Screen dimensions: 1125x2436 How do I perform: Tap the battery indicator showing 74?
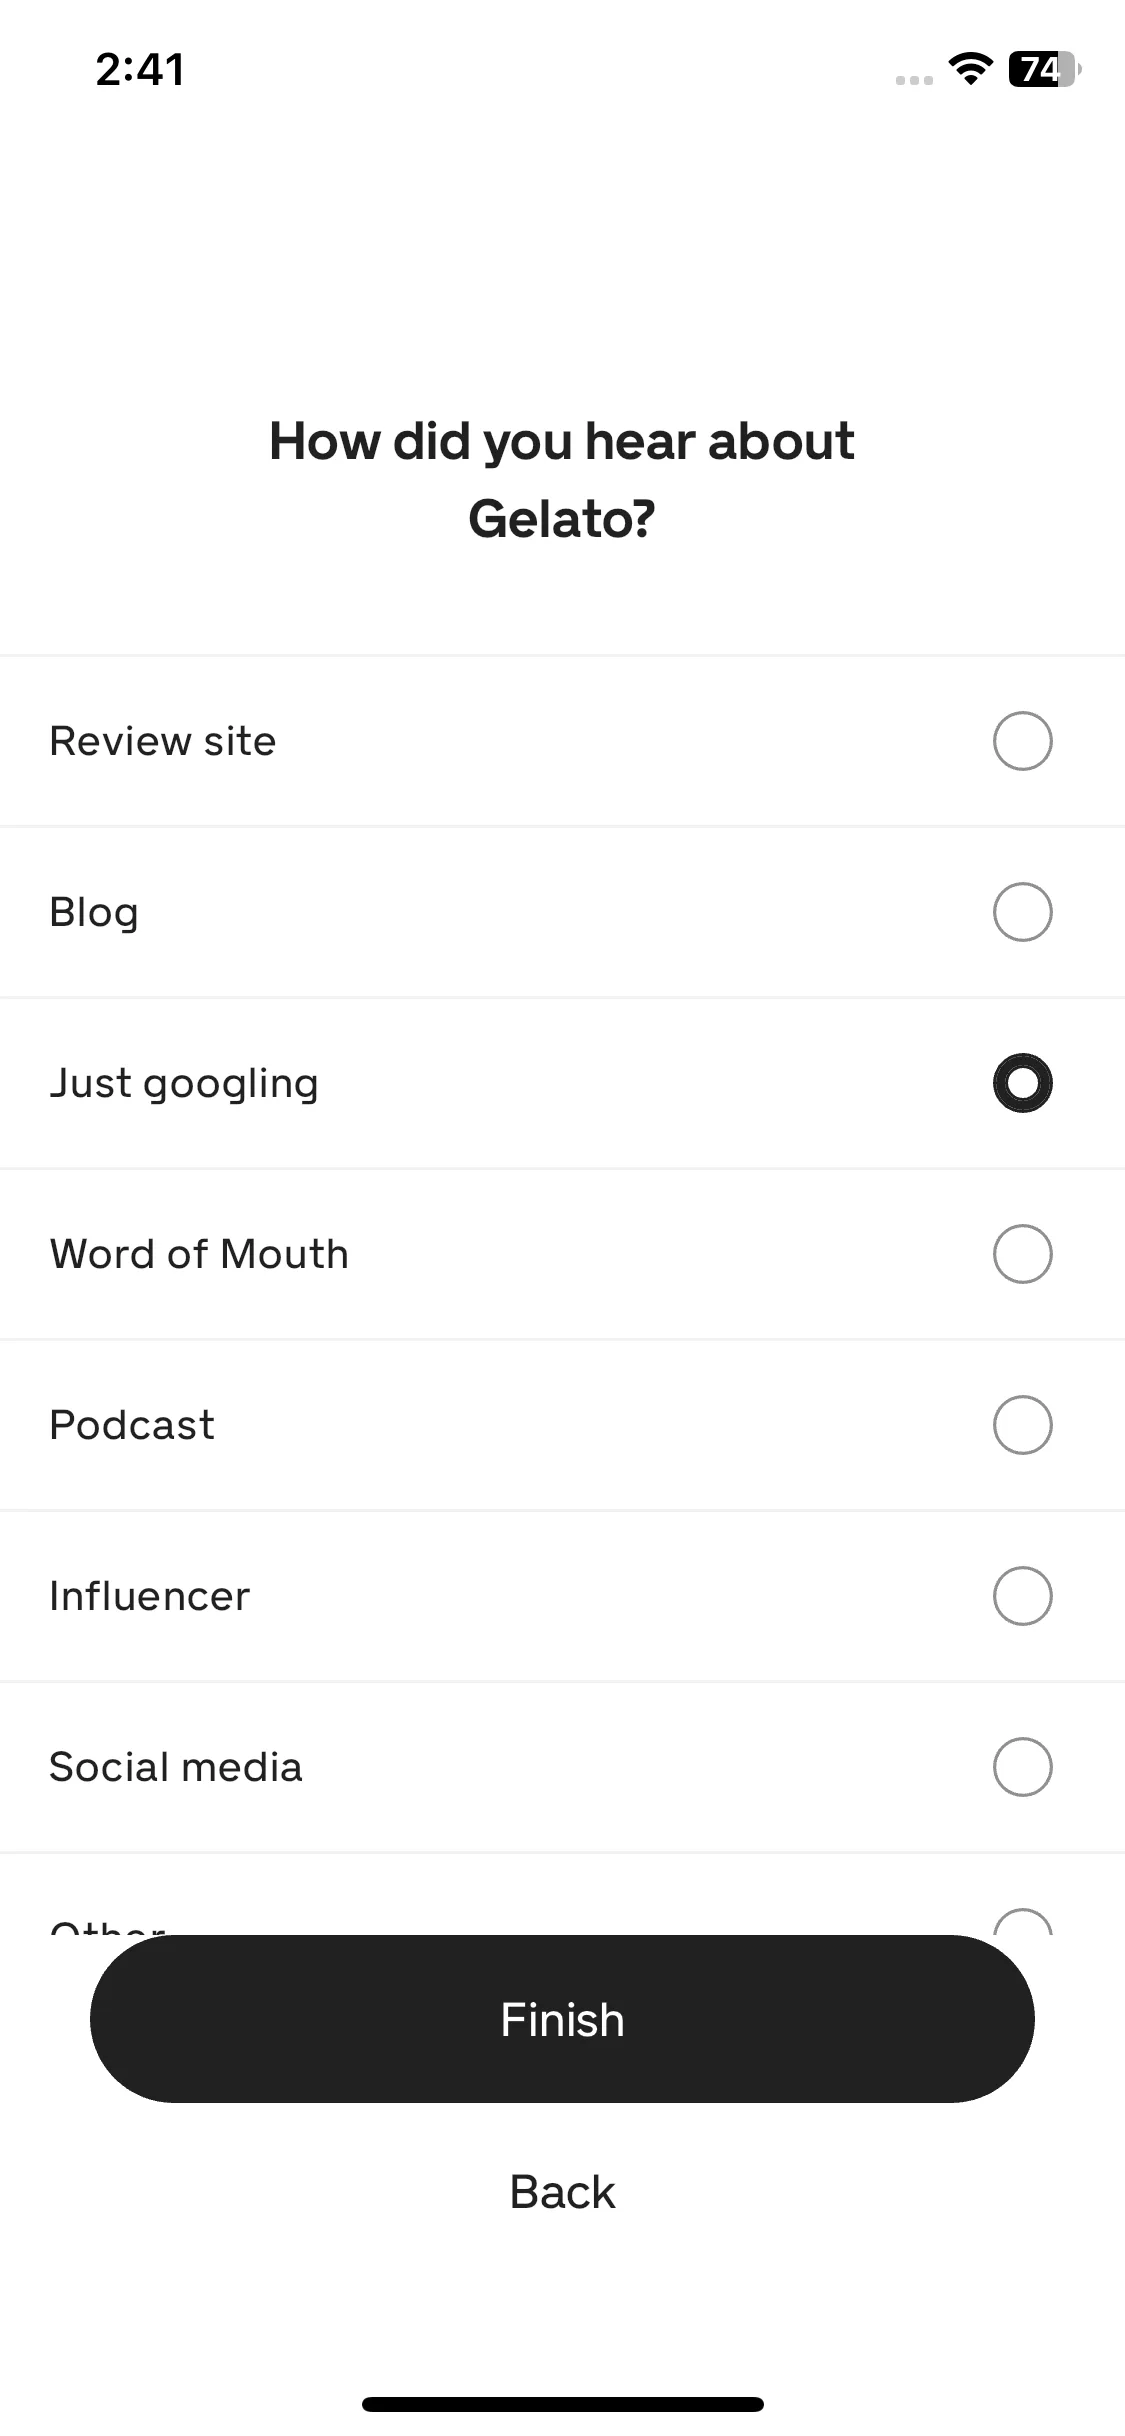point(1045,69)
